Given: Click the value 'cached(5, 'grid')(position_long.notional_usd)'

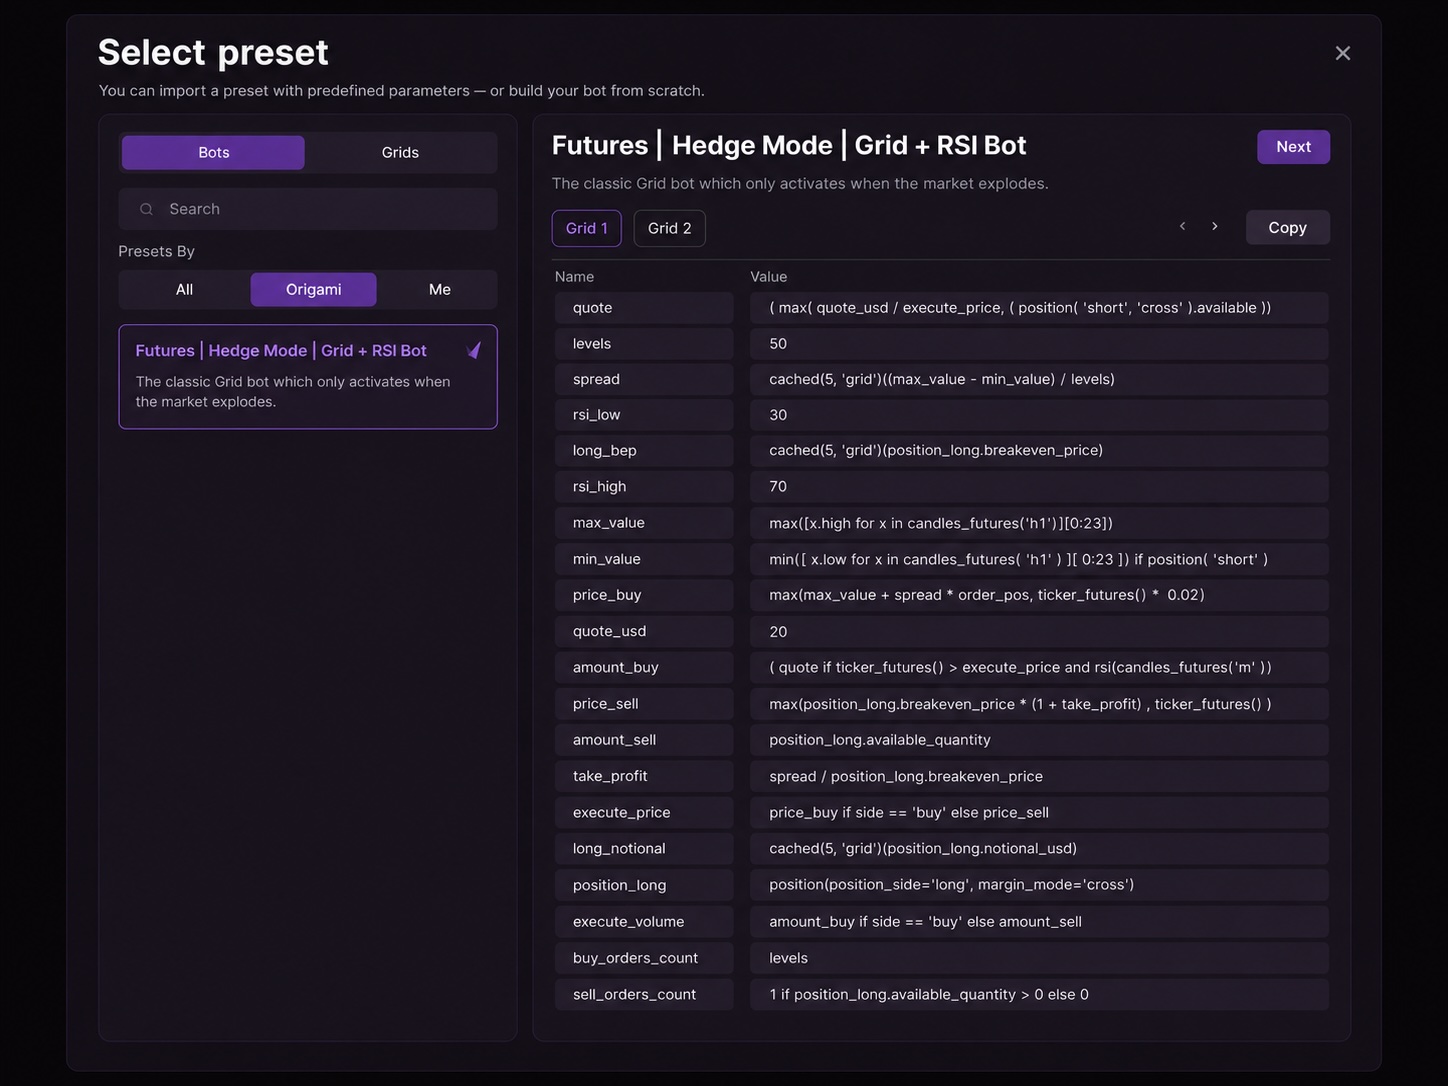Looking at the screenshot, I should pyautogui.click(x=1039, y=848).
